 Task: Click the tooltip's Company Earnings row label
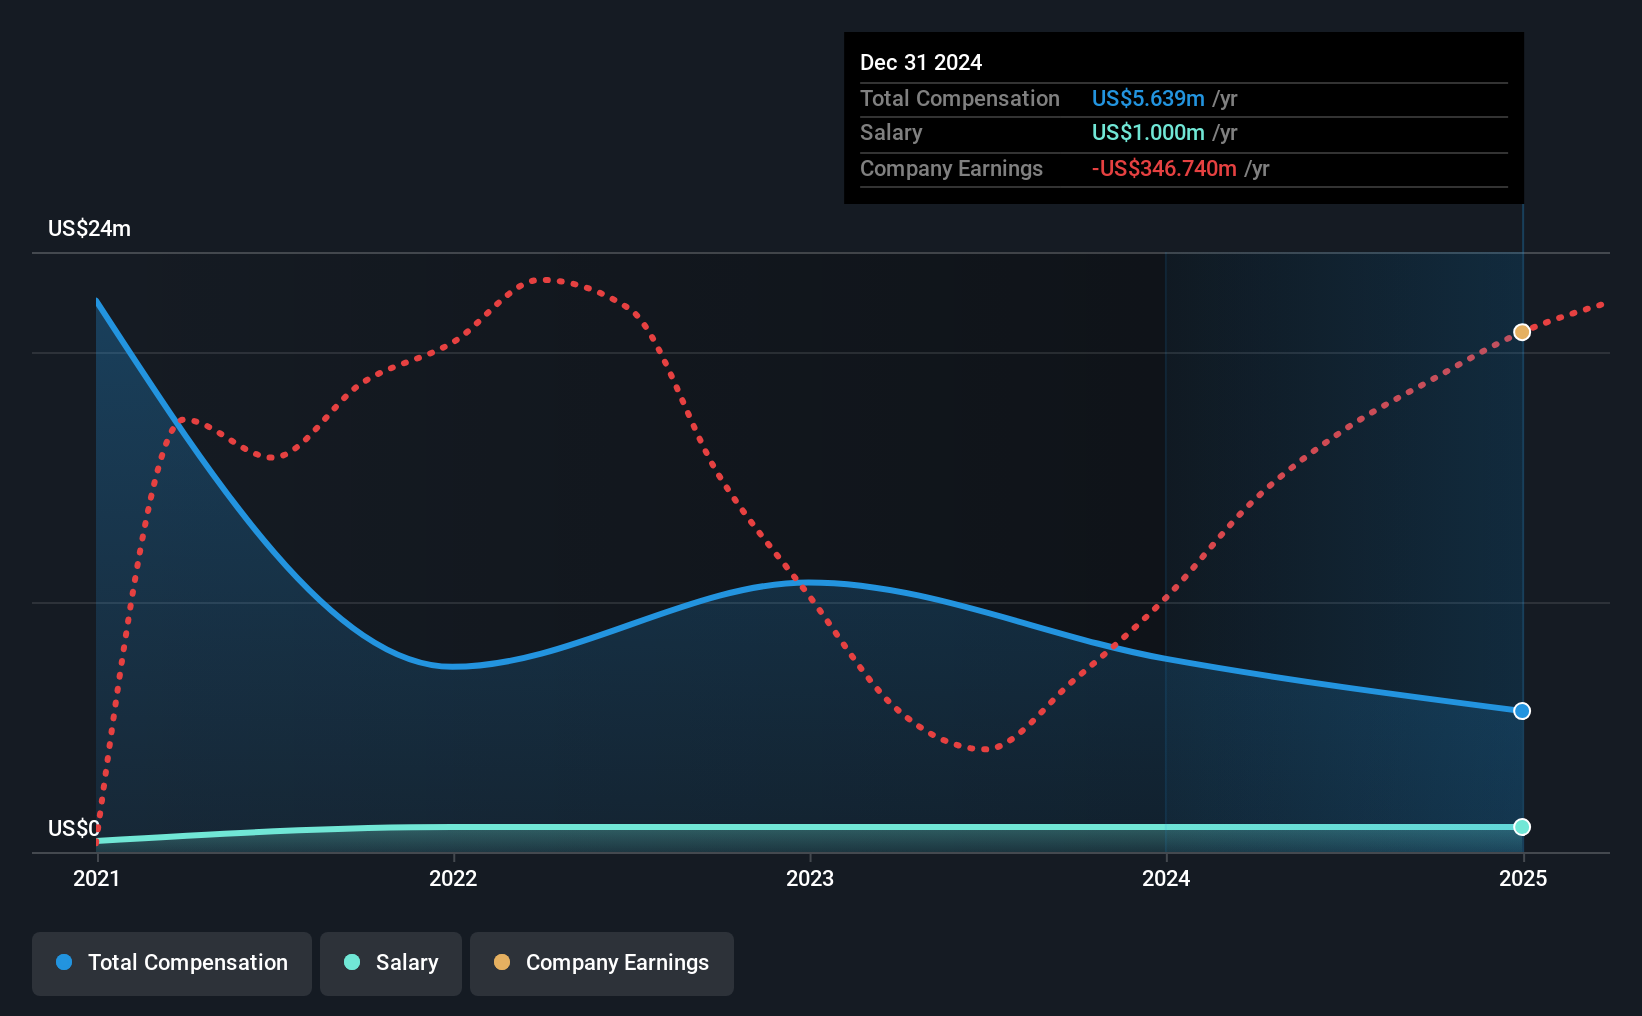click(x=951, y=168)
